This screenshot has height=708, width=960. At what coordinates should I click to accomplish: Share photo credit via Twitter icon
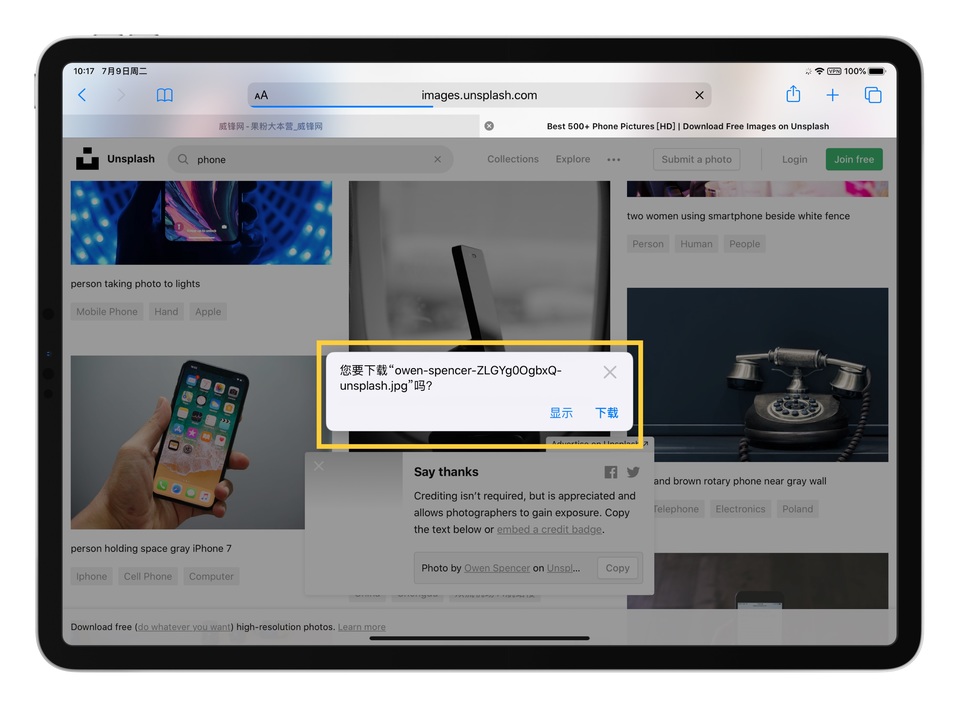pyautogui.click(x=633, y=471)
